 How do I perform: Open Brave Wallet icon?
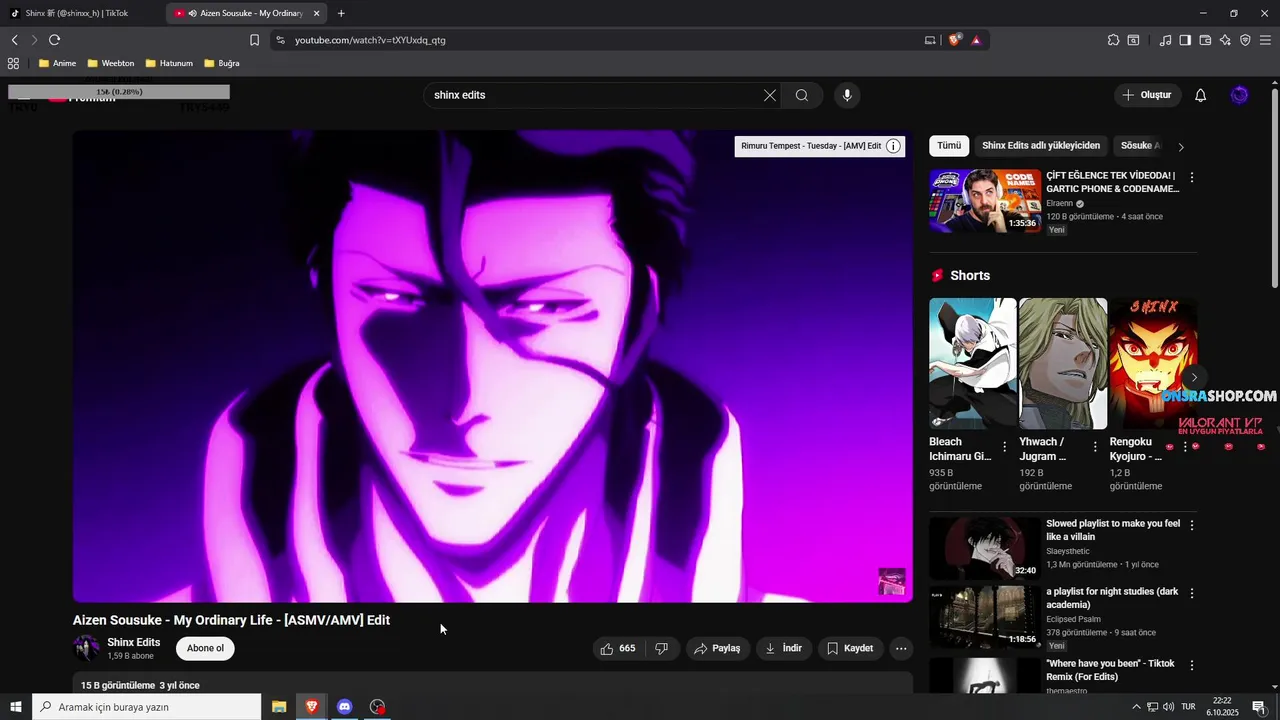coord(1205,40)
